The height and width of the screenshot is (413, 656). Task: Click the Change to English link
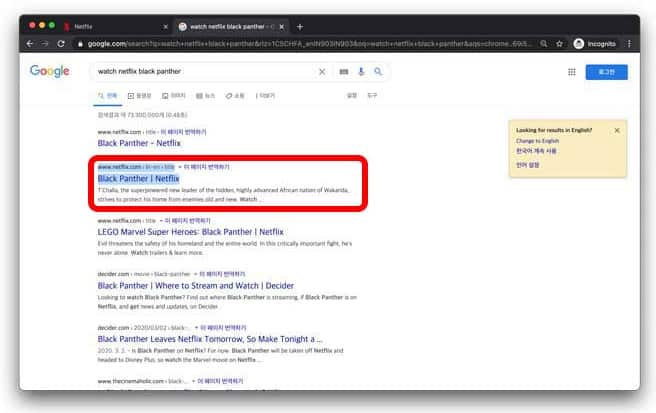537,141
